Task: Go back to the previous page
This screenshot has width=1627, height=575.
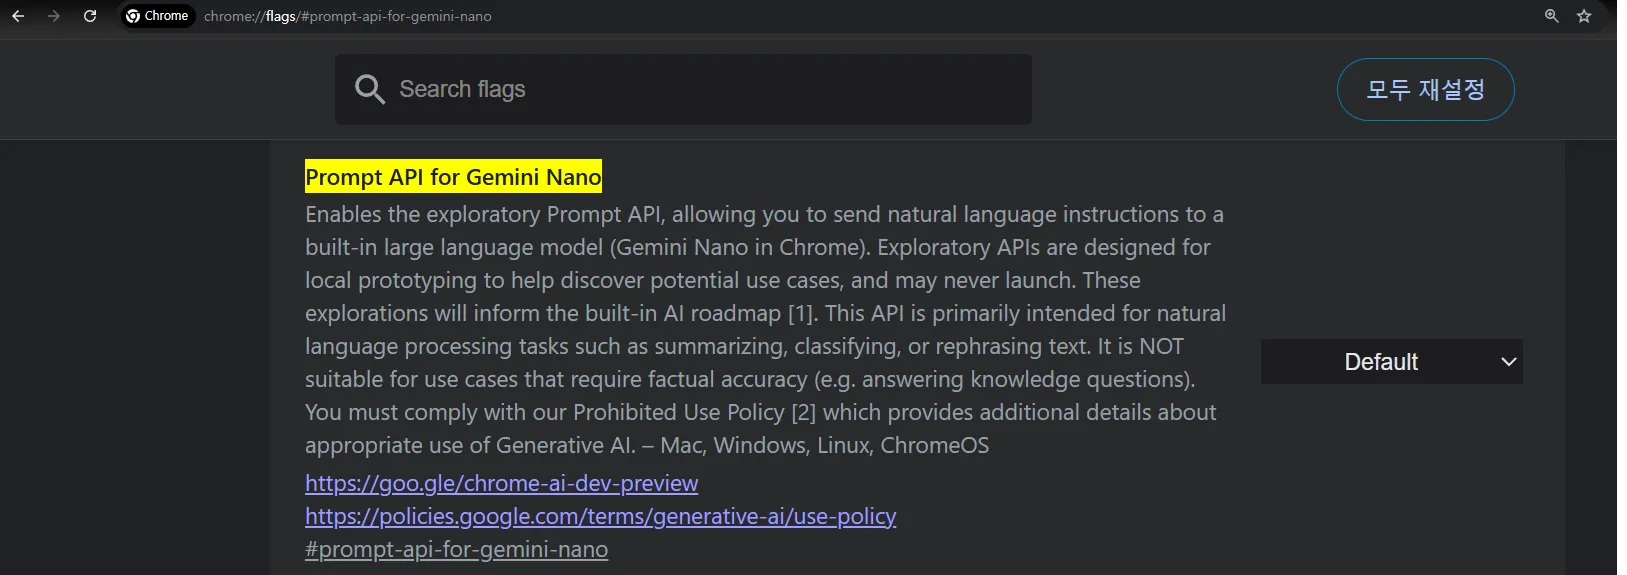Action: click(x=18, y=16)
